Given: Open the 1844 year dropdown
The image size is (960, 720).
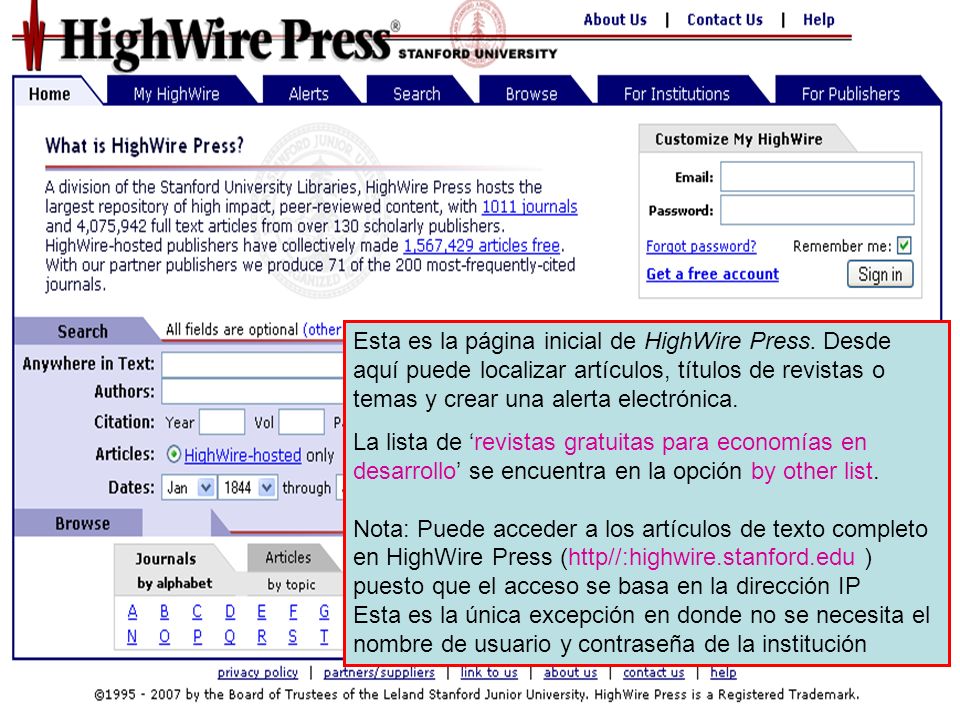Looking at the screenshot, I should tap(248, 487).
